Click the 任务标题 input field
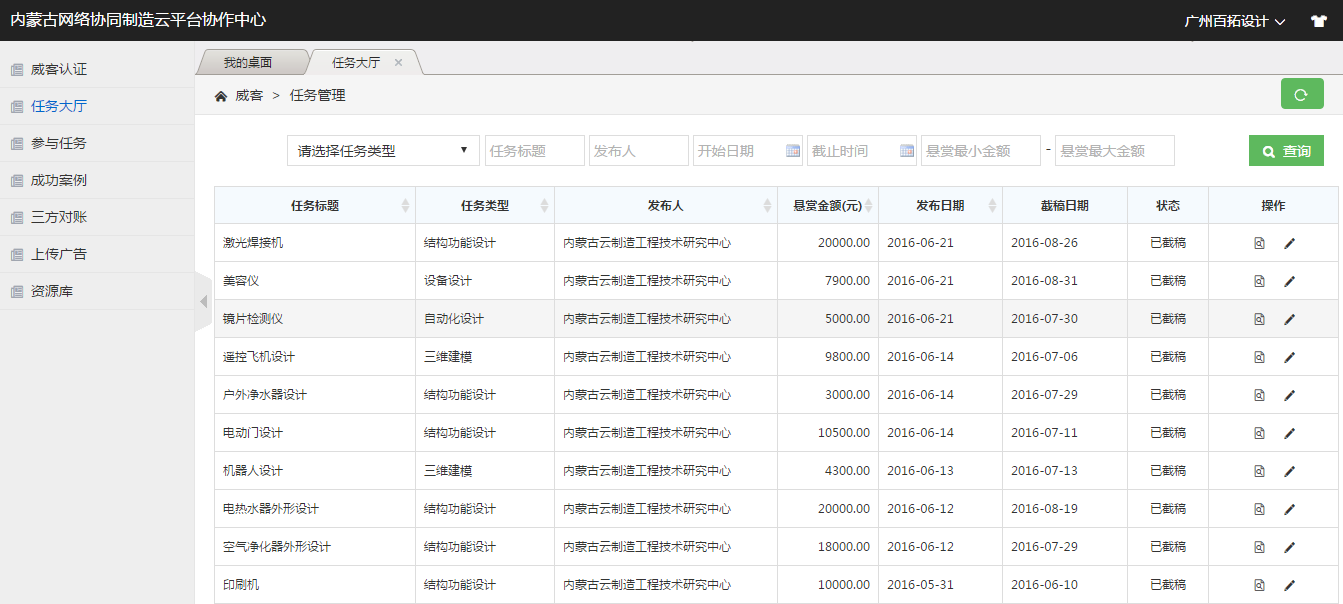 534,151
